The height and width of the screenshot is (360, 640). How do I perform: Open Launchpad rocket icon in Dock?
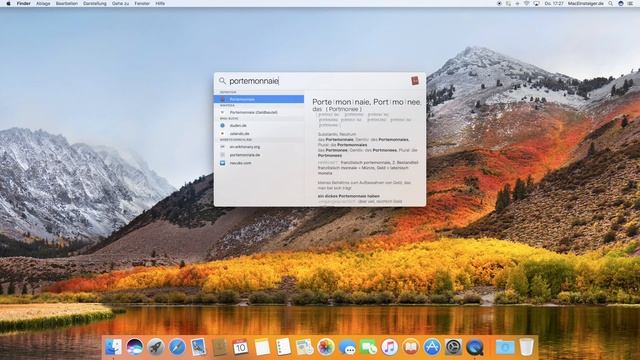tap(156, 347)
